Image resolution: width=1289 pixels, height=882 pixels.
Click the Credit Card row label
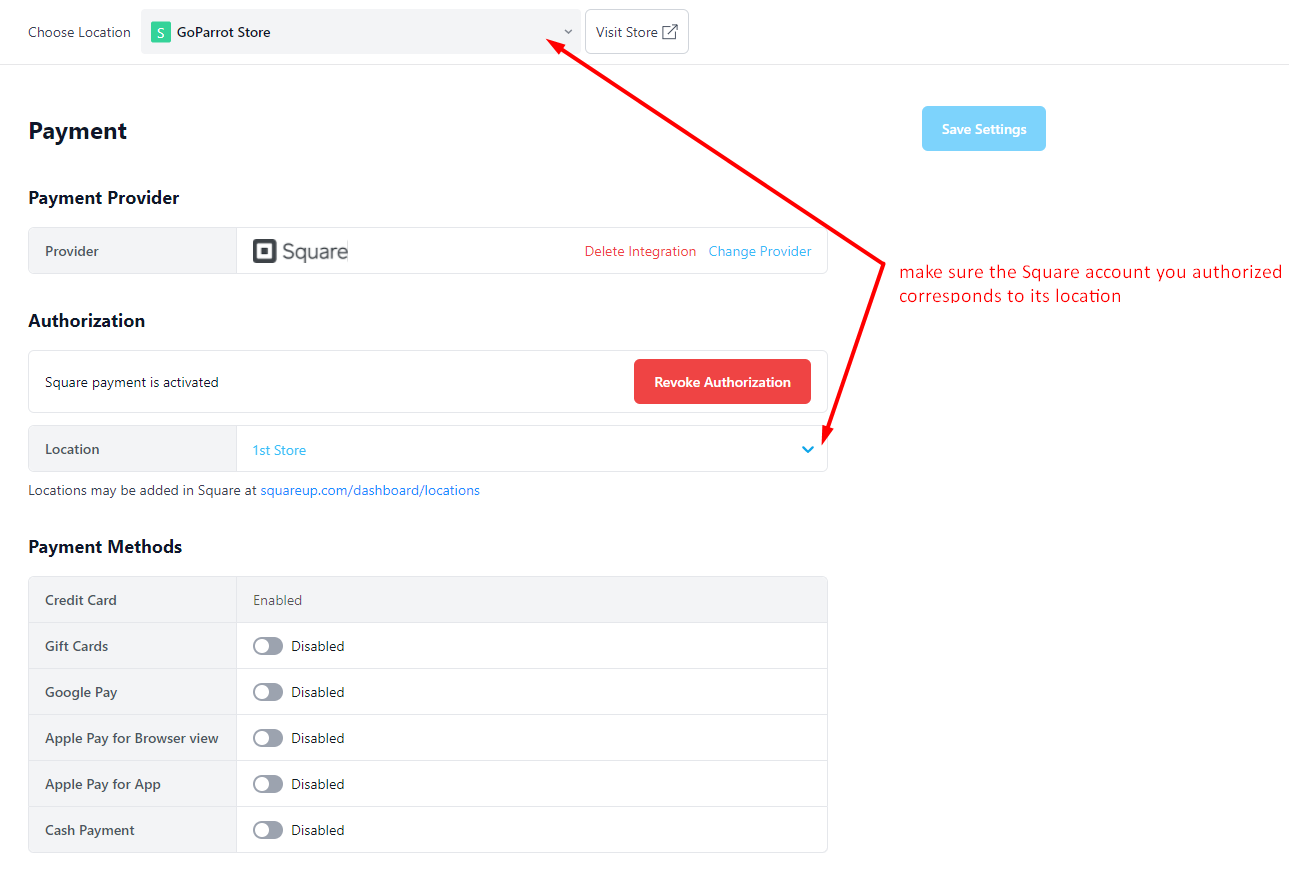[x=81, y=600]
